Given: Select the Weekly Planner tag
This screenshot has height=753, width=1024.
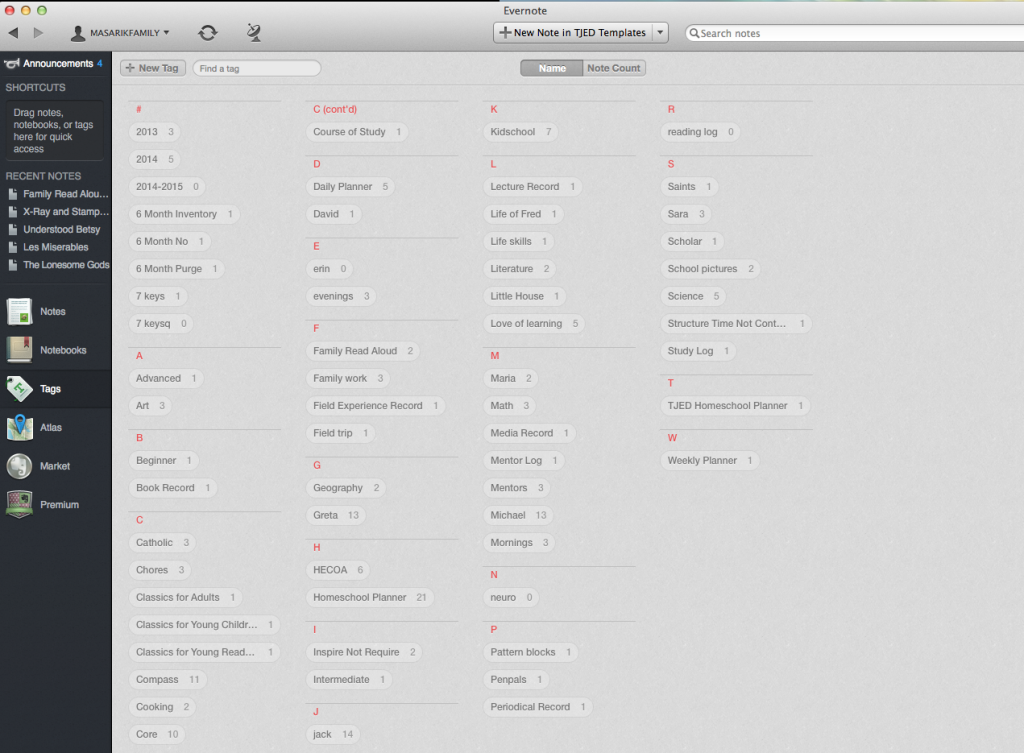Looking at the screenshot, I should [x=710, y=460].
